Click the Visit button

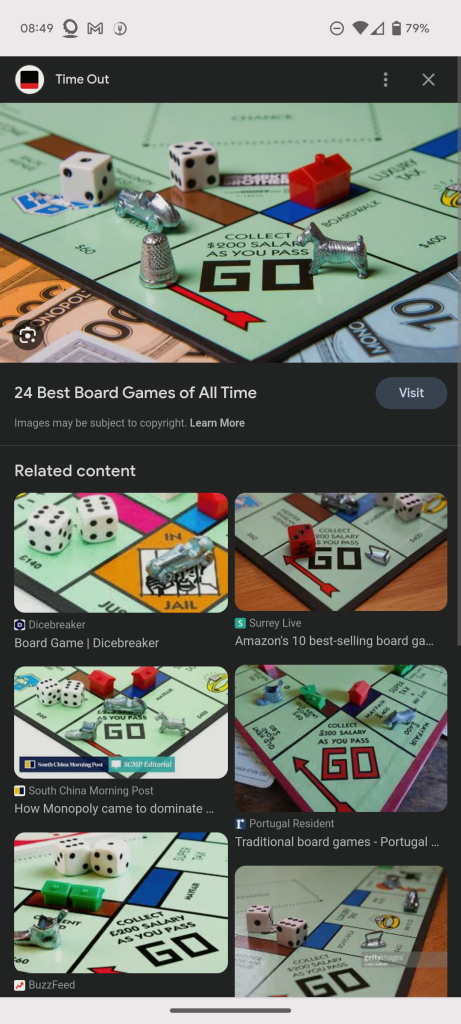(x=411, y=393)
